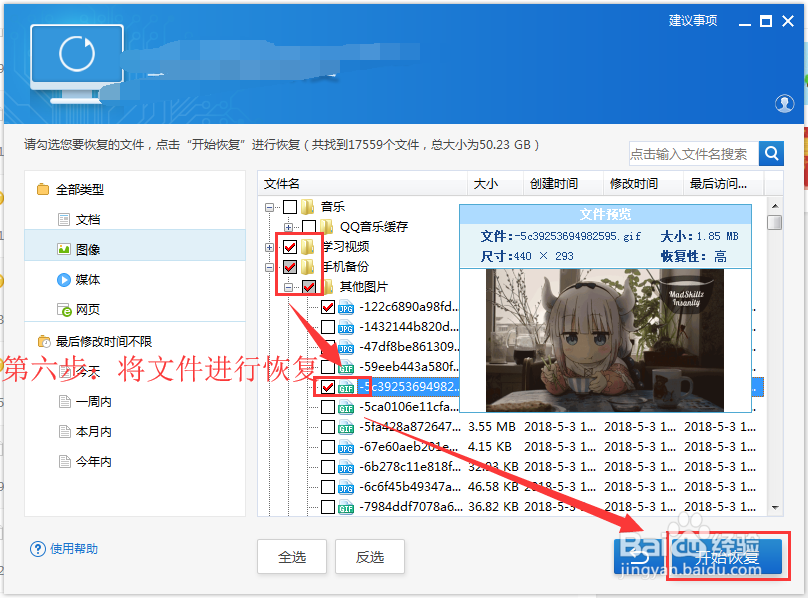Image resolution: width=808 pixels, height=598 pixels.
Task: Click the GIF icon of -5ca0106e11cfa
Action: 346,407
